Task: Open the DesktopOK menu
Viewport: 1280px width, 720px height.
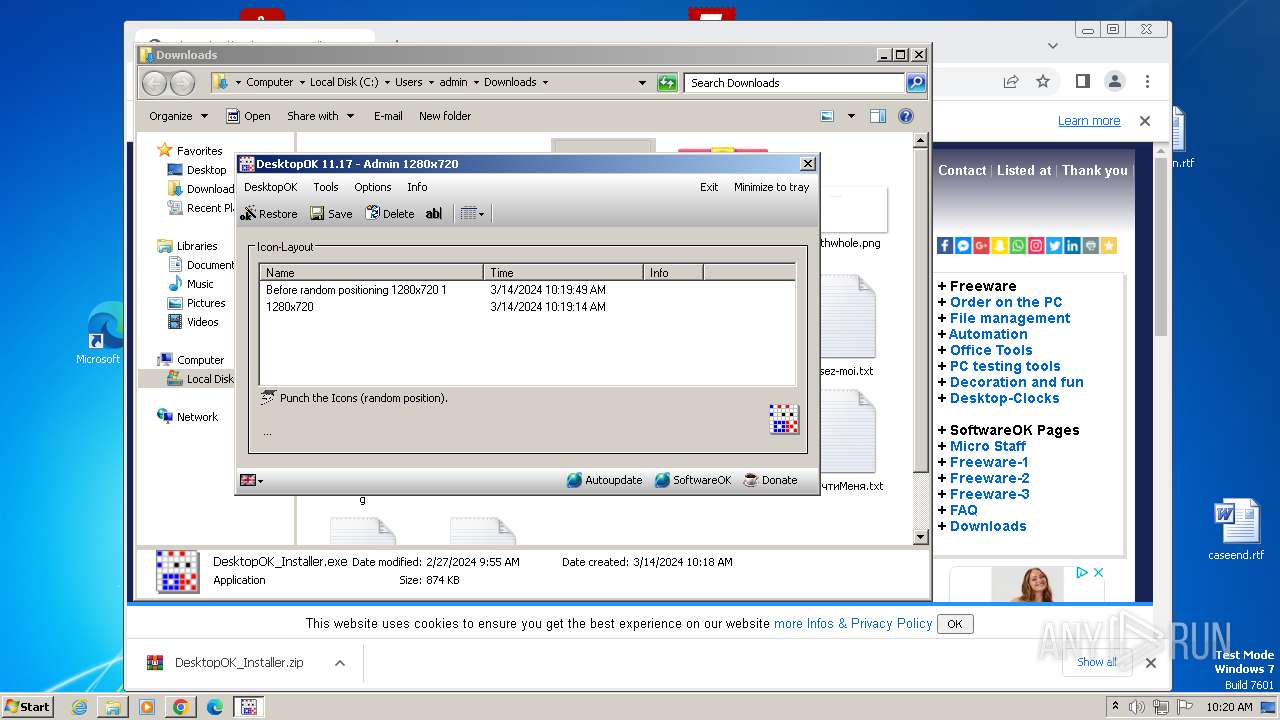Action: 271,187
